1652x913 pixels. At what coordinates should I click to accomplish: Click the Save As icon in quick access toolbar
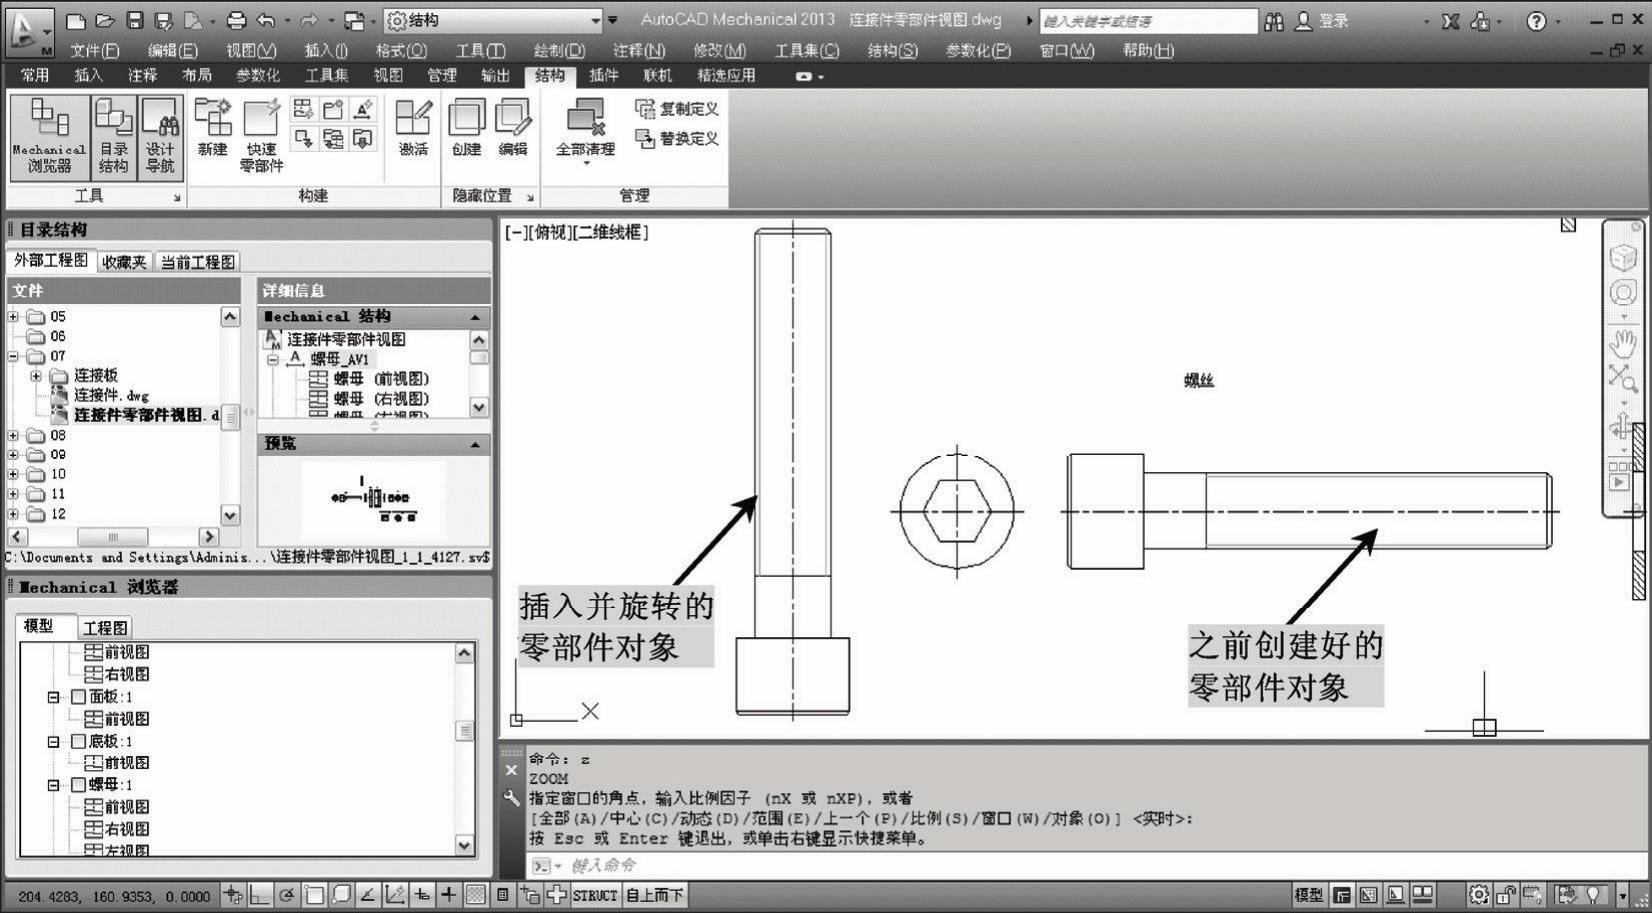[164, 20]
